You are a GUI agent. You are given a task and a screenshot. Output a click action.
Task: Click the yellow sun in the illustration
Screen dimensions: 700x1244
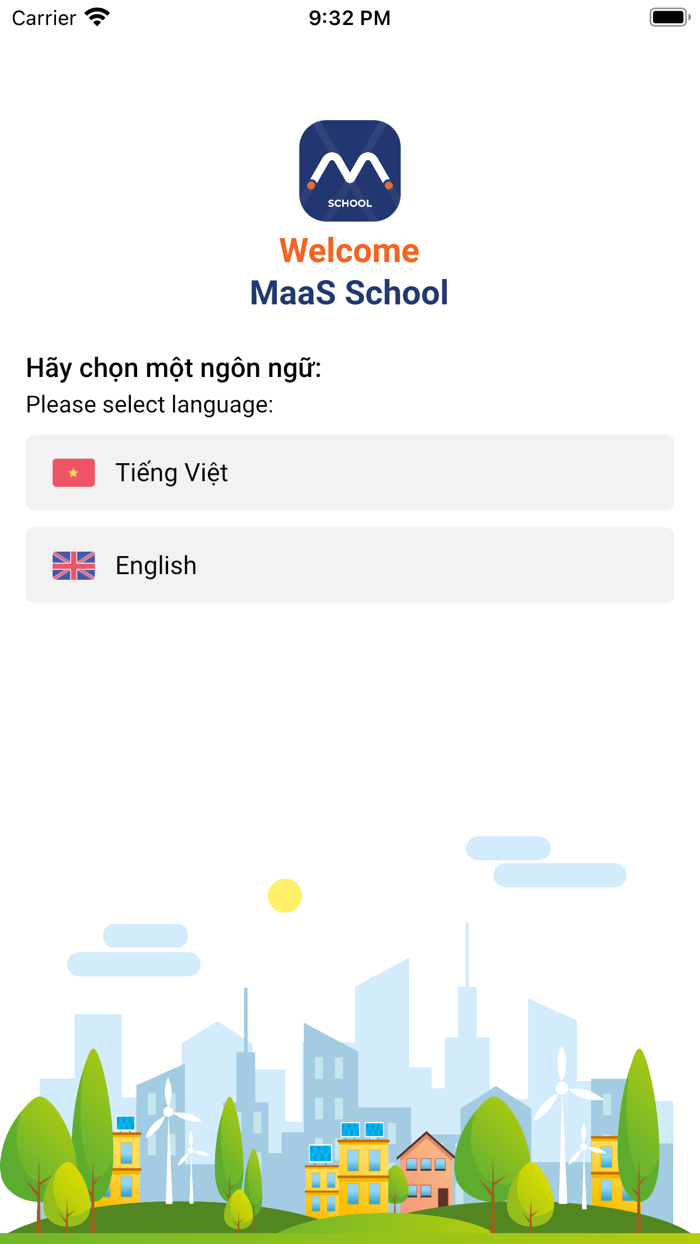[x=286, y=896]
